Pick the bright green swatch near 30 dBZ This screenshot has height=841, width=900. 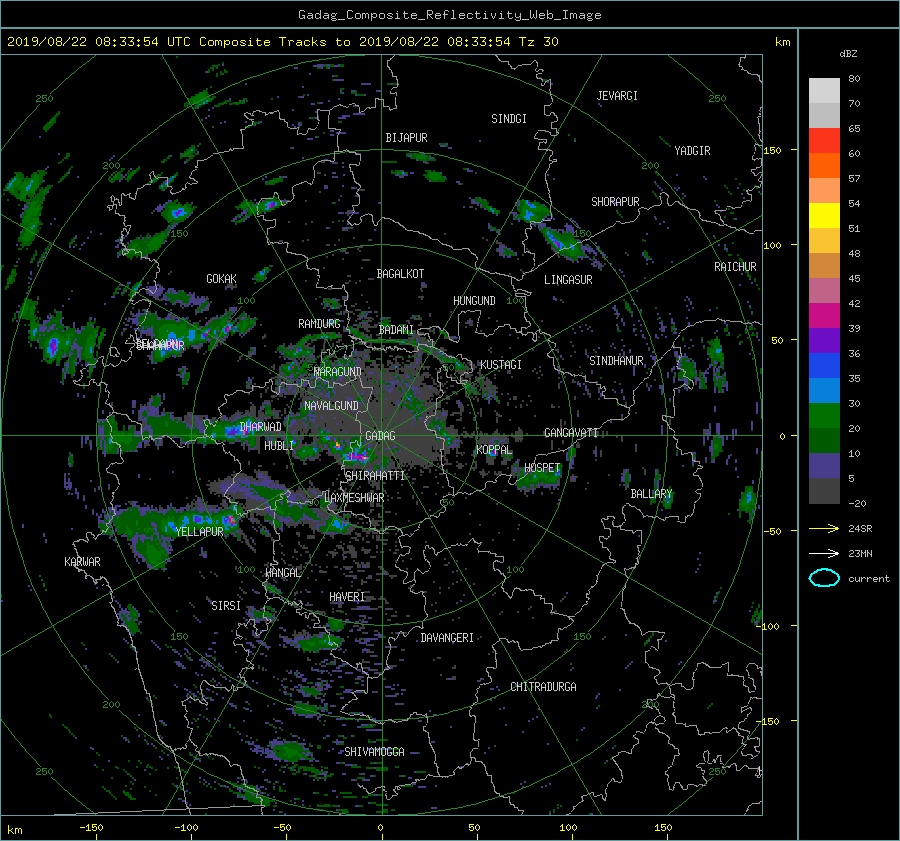click(824, 415)
